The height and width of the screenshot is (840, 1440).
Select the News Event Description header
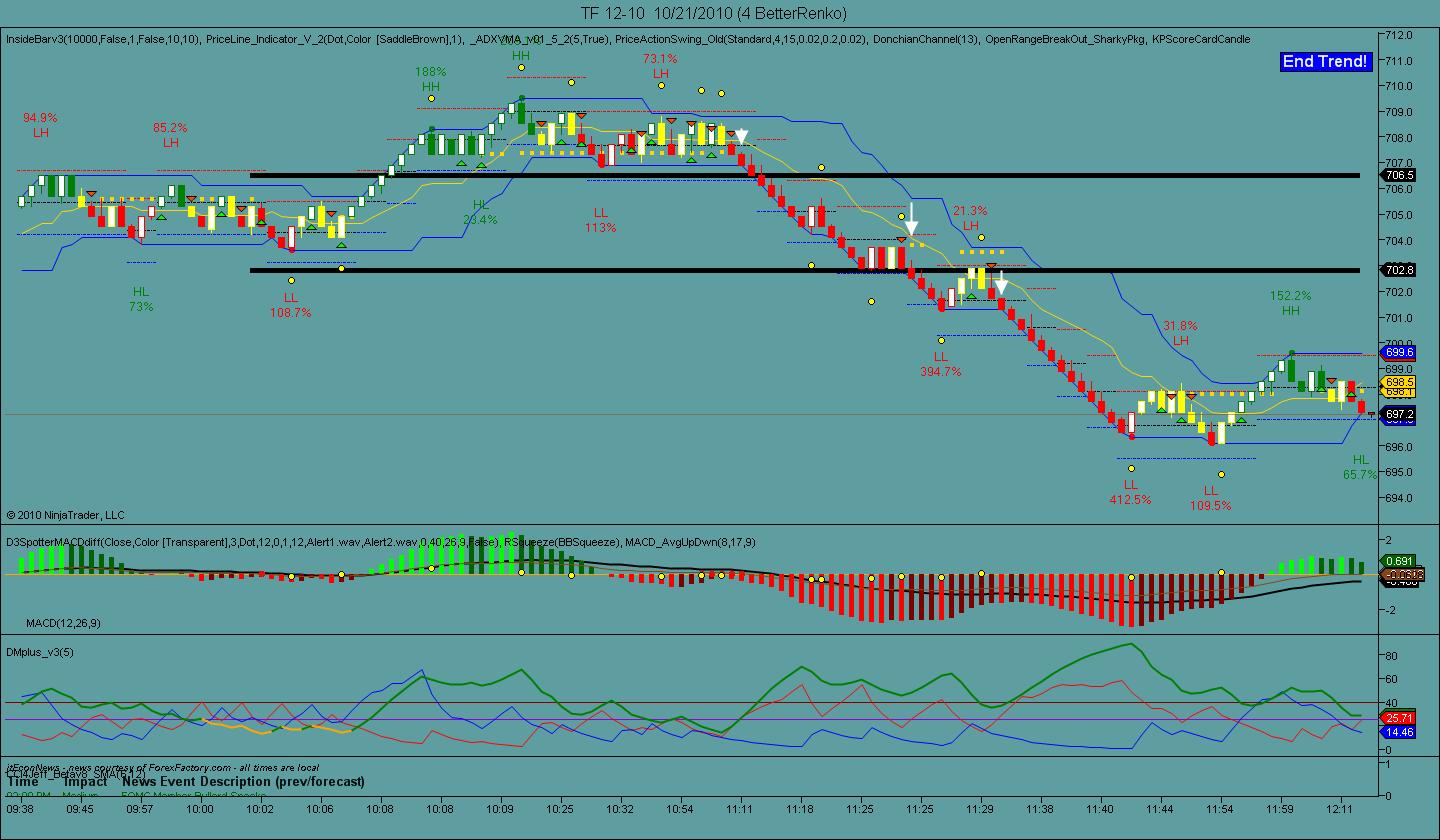click(x=243, y=781)
